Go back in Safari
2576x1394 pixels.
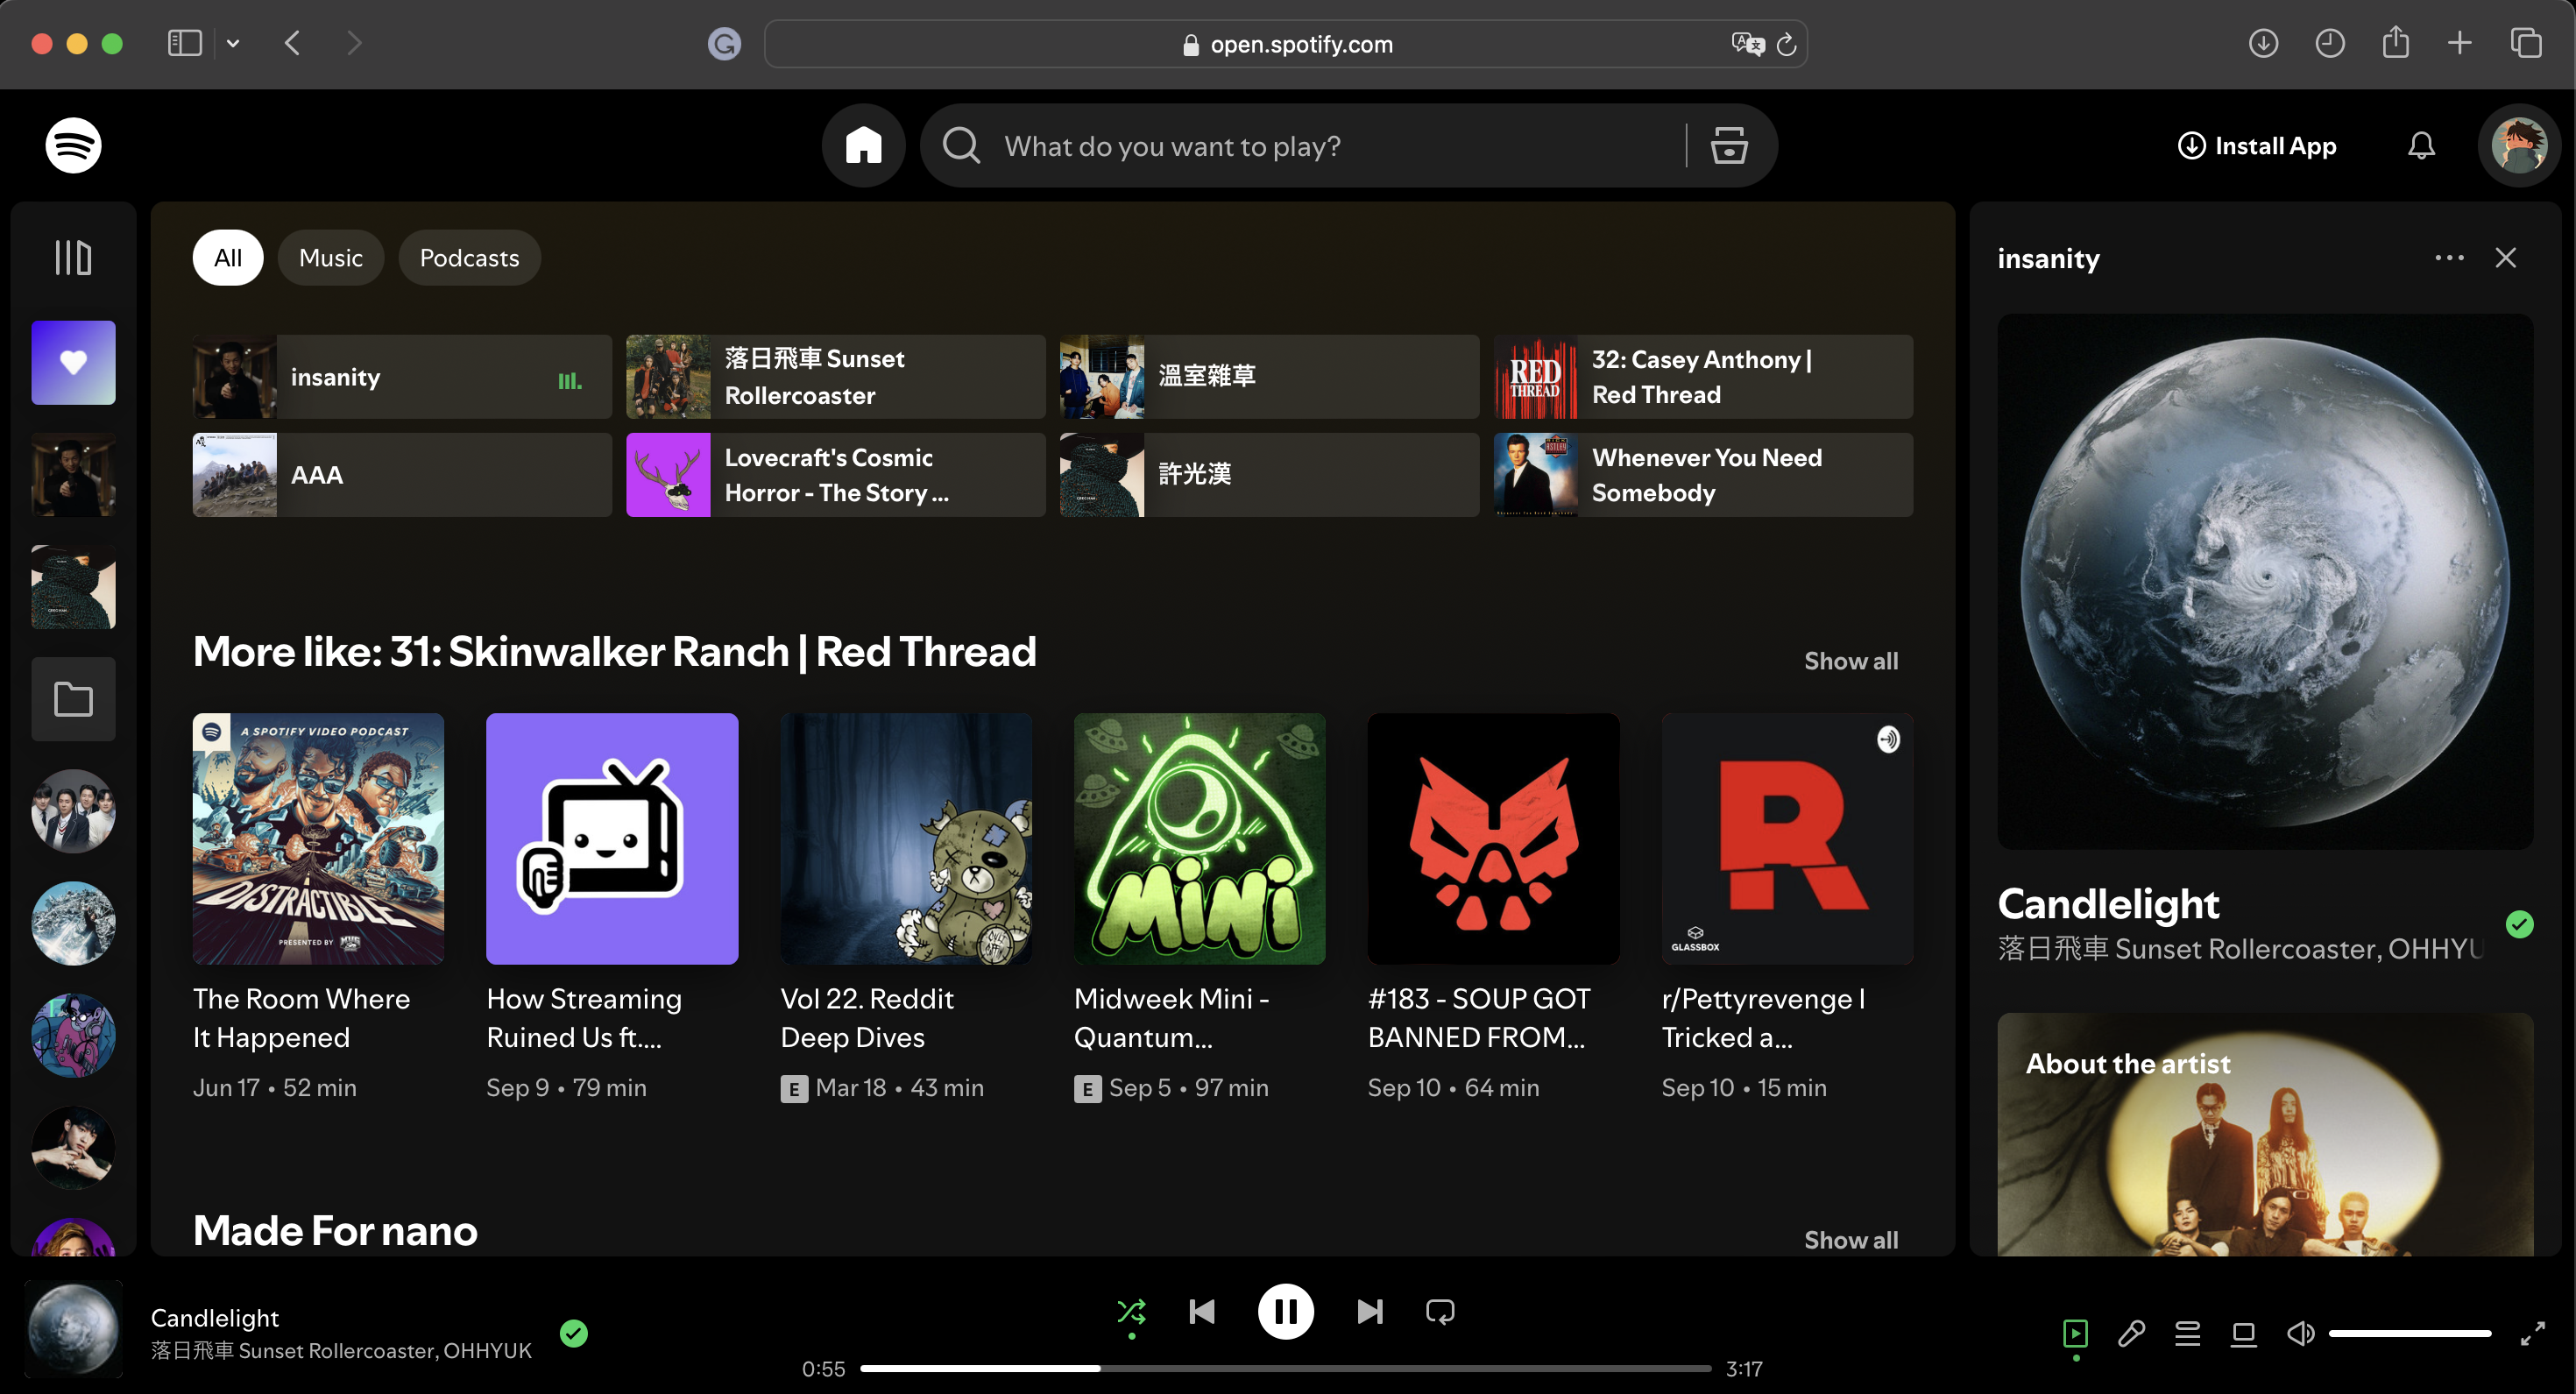point(292,43)
